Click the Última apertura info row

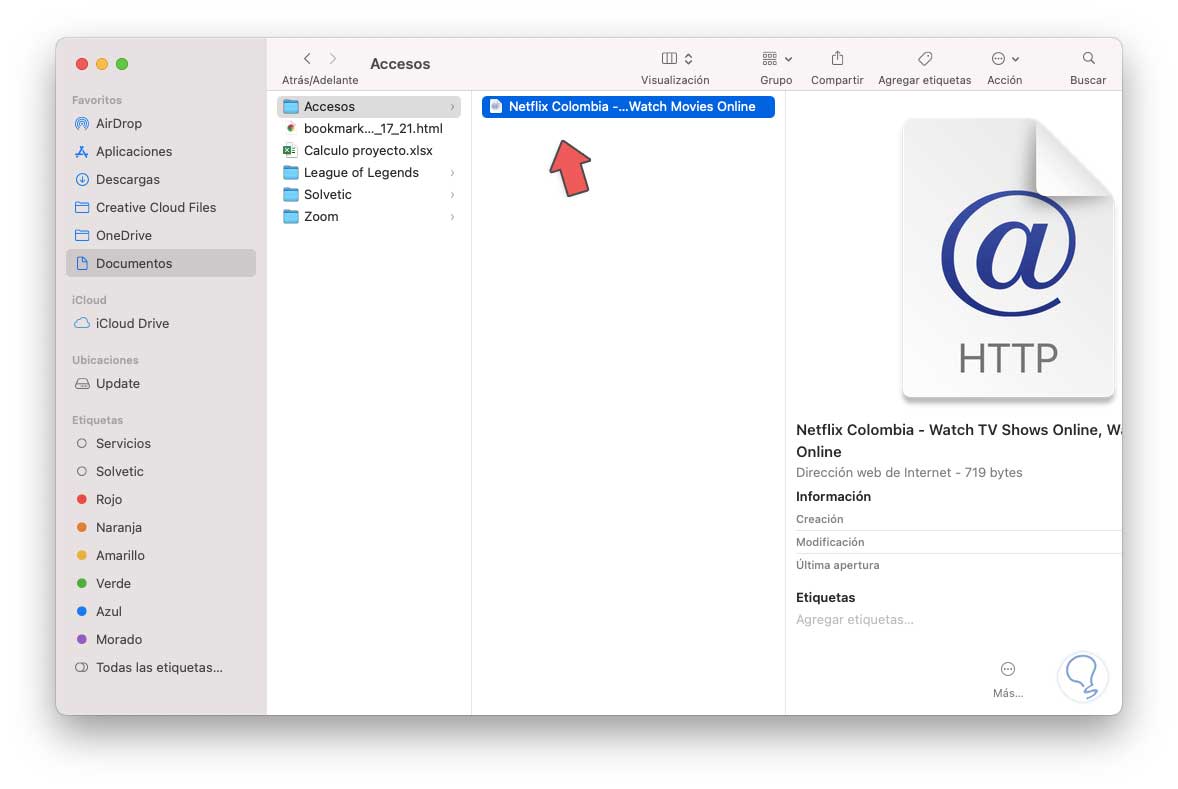click(x=958, y=565)
